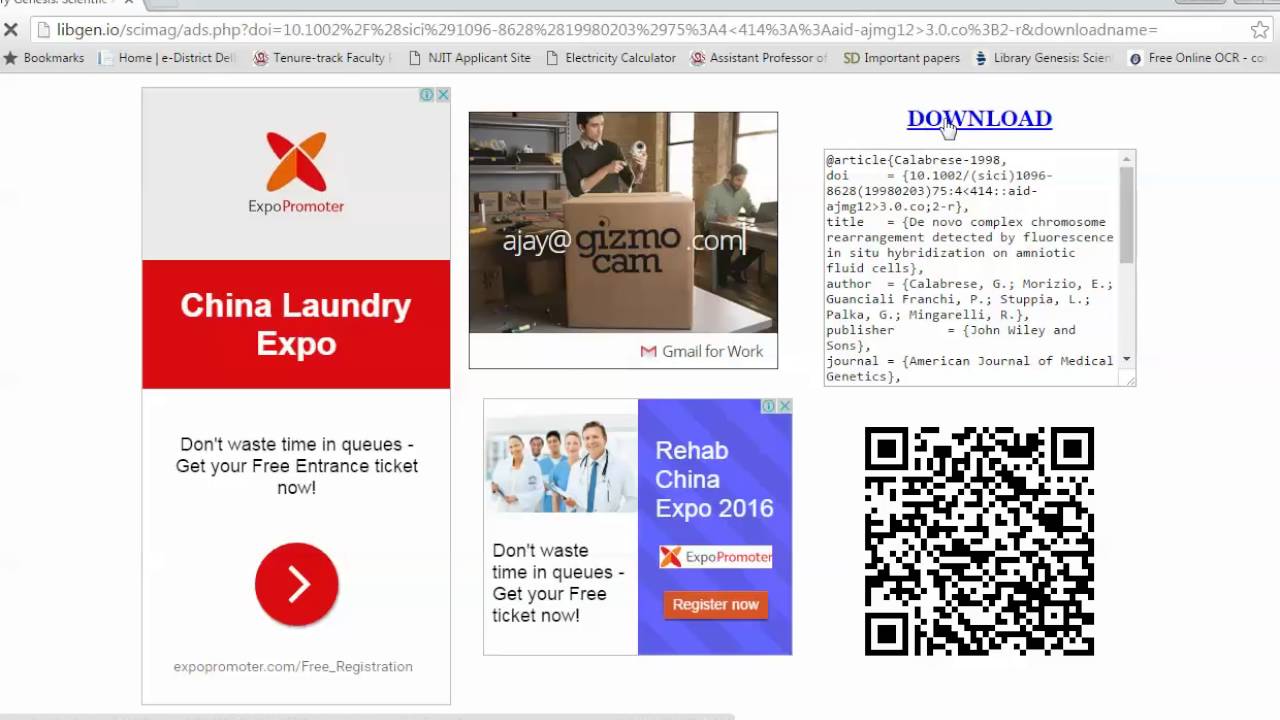Click the Gmail for Work ad video
The image size is (1280, 720).
[x=623, y=222]
